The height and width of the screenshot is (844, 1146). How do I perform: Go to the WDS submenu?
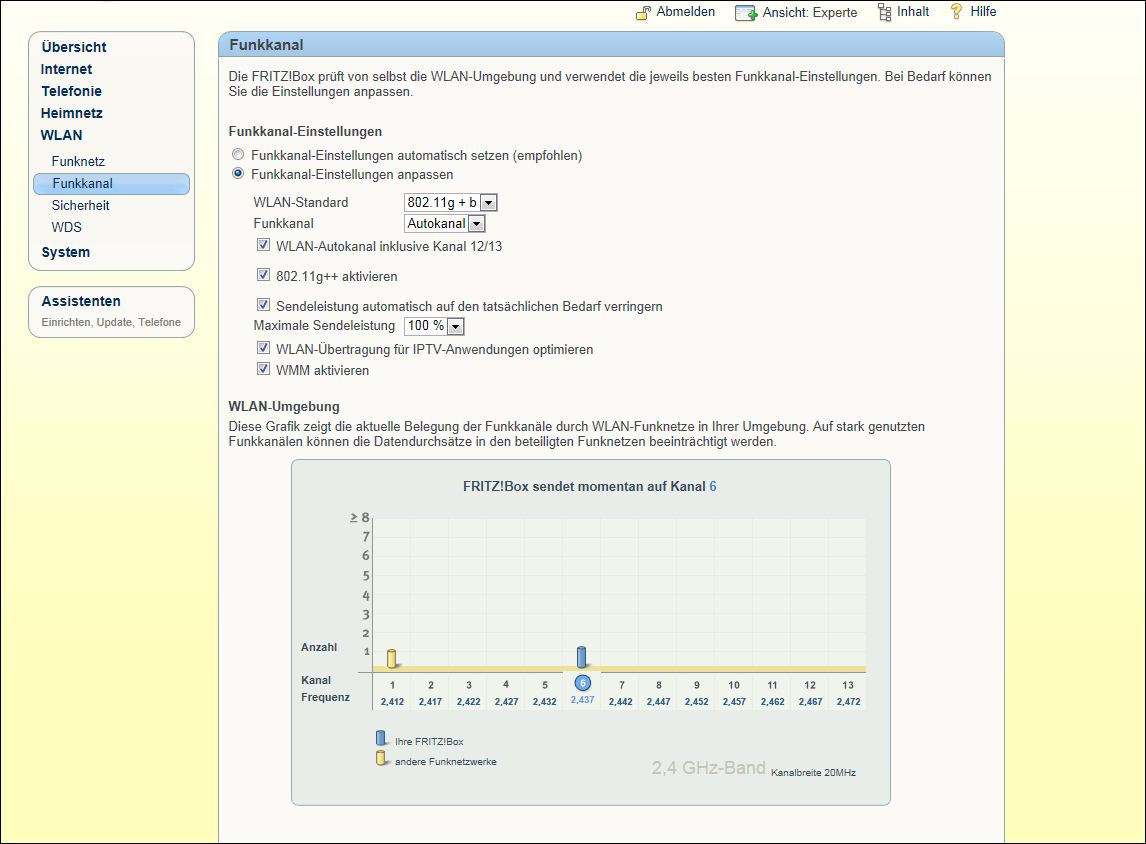67,227
